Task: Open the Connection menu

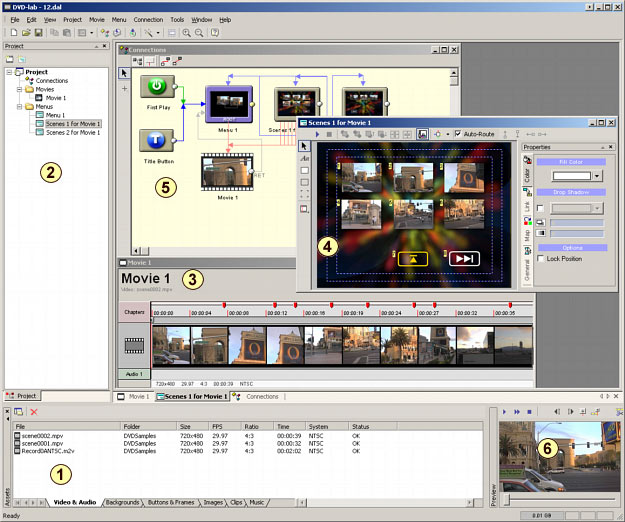Action: click(x=148, y=20)
